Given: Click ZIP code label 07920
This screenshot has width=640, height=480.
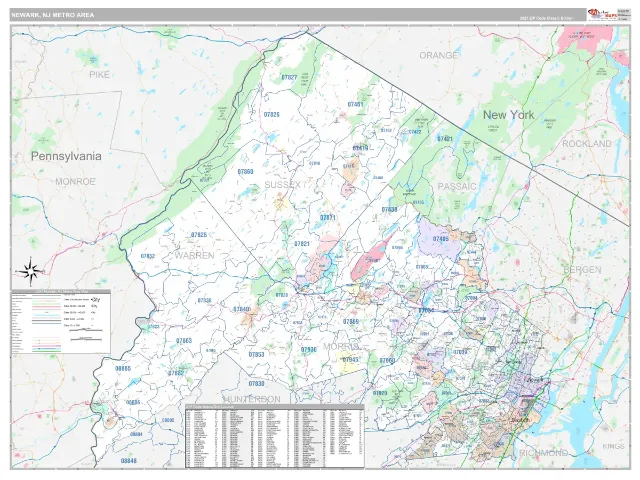Looking at the screenshot, I should click(x=380, y=393).
